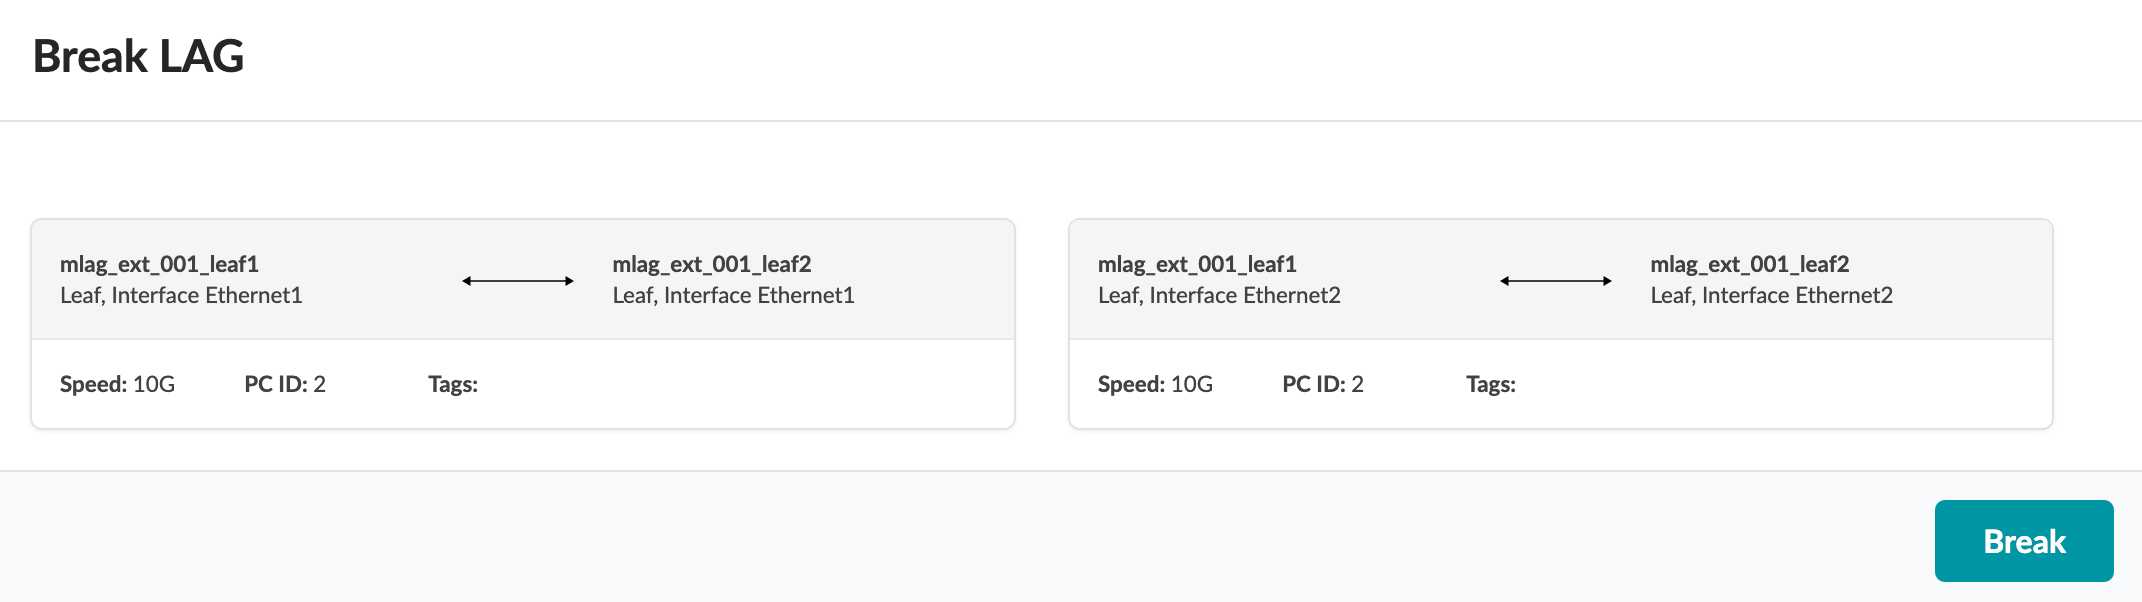Select mlag_ext_001_leaf1 name in the Ethernet2 card
Image resolution: width=2142 pixels, height=602 pixels.
click(1197, 264)
